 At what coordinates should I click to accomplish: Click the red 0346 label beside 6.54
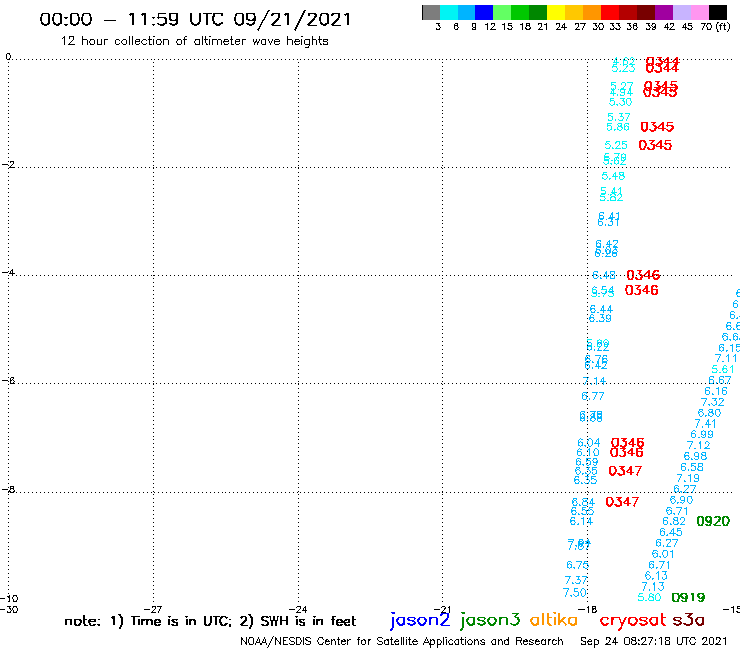(x=641, y=290)
